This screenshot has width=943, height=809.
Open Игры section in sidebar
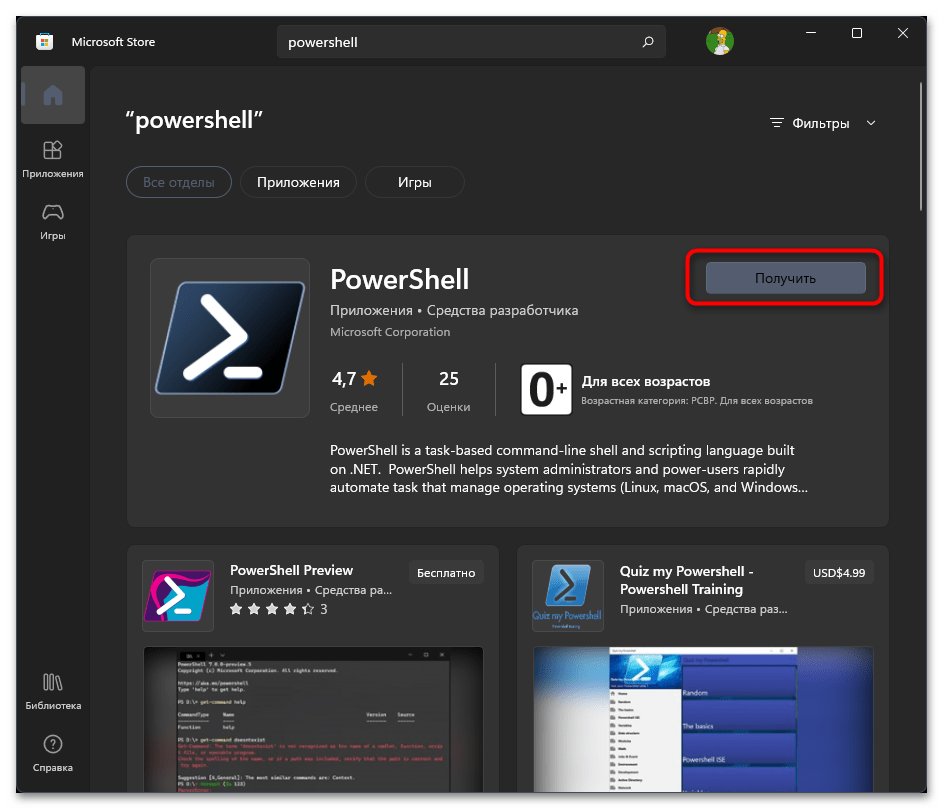52,221
